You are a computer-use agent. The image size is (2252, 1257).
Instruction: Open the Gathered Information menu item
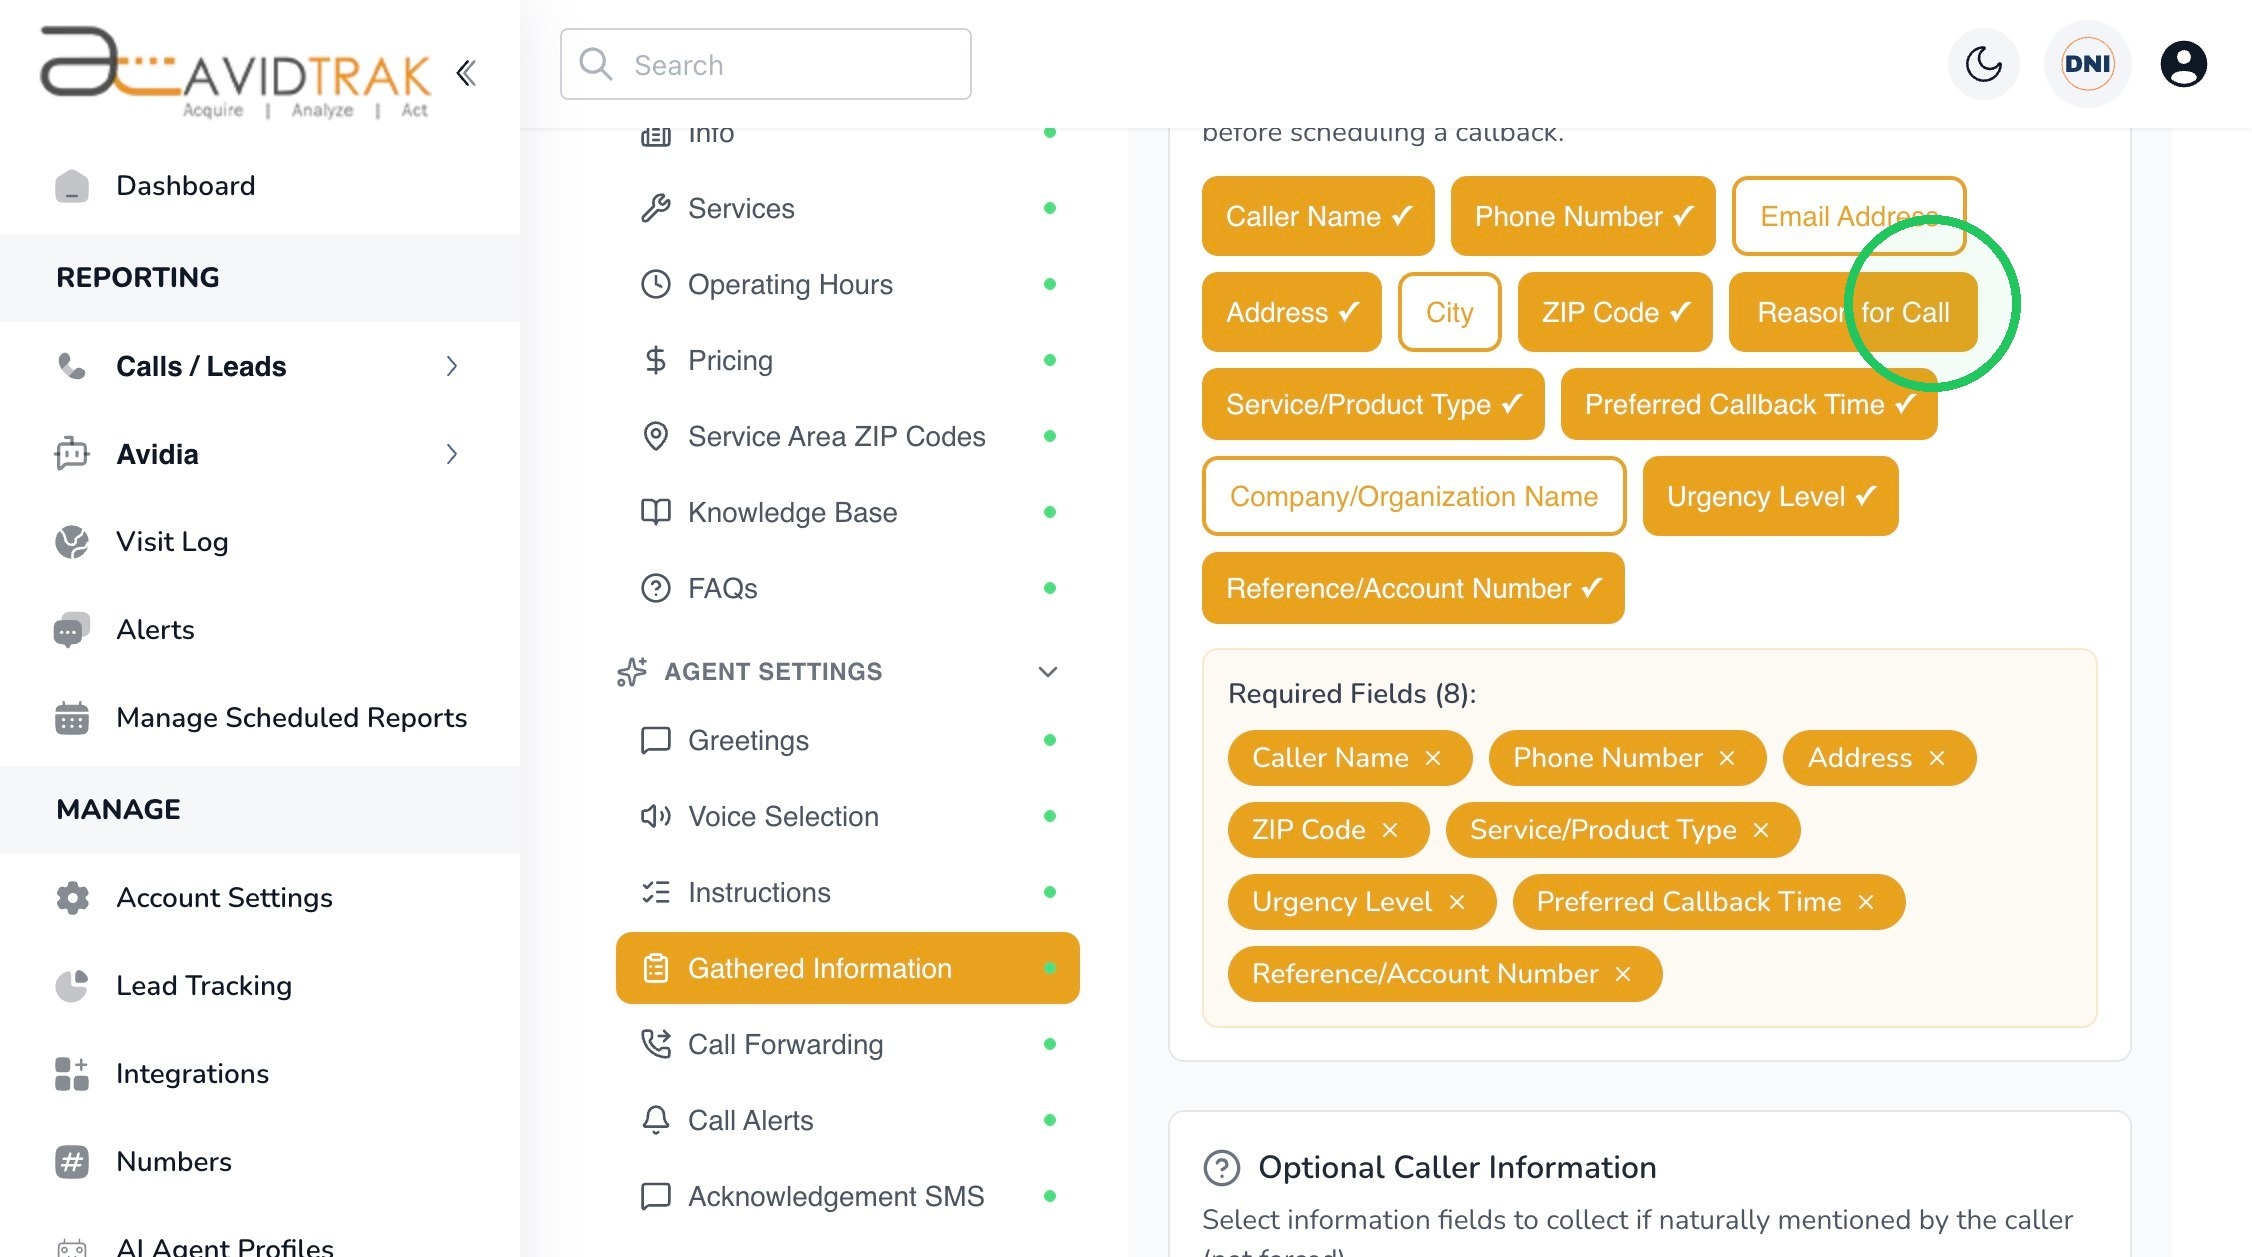coord(847,968)
